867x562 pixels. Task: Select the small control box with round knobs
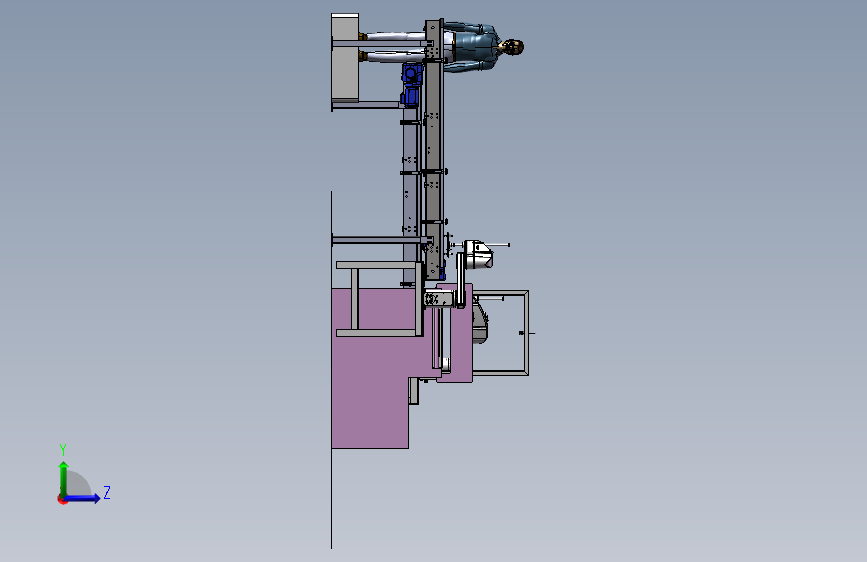[439, 299]
